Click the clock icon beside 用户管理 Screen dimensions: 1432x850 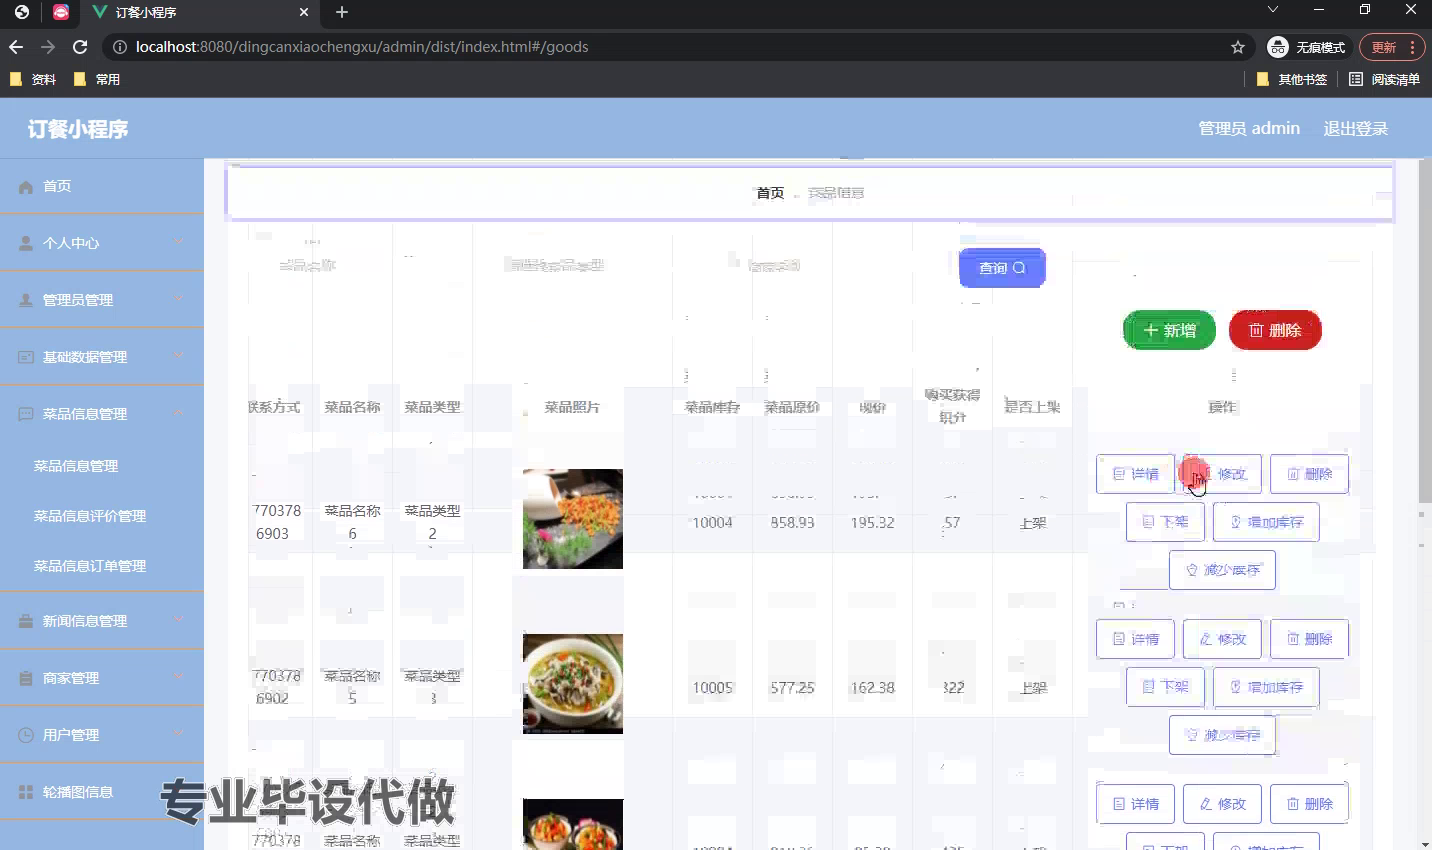coord(26,735)
